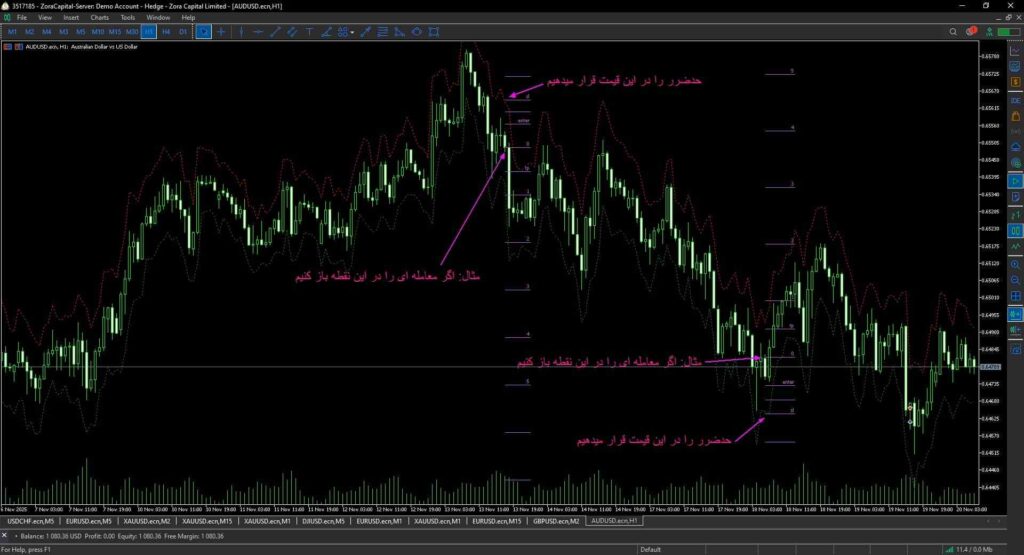Open the USDCHF.ecn,M5 chart tab
Image resolution: width=1024 pixels, height=555 pixels.
(30, 521)
